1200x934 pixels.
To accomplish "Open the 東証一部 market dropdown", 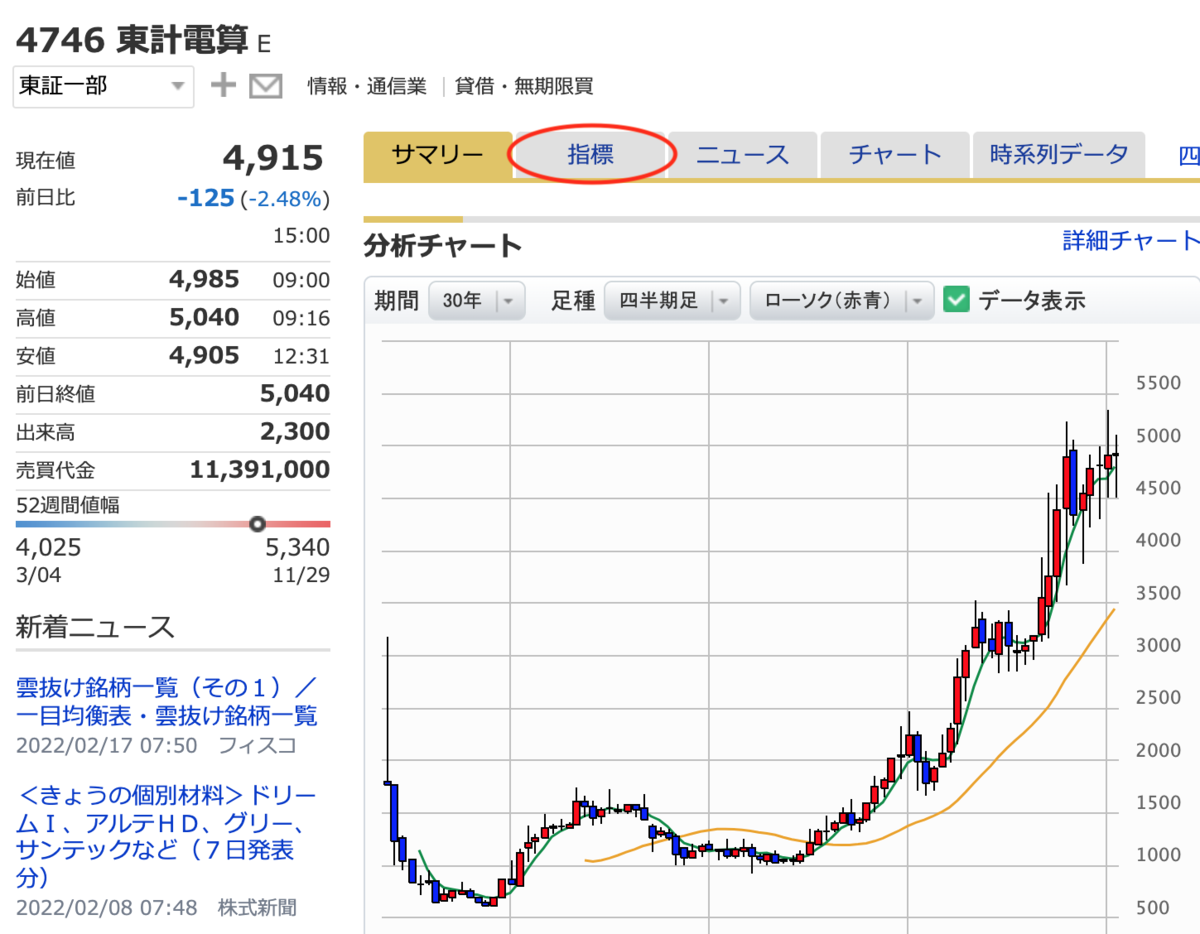I will 103,86.
